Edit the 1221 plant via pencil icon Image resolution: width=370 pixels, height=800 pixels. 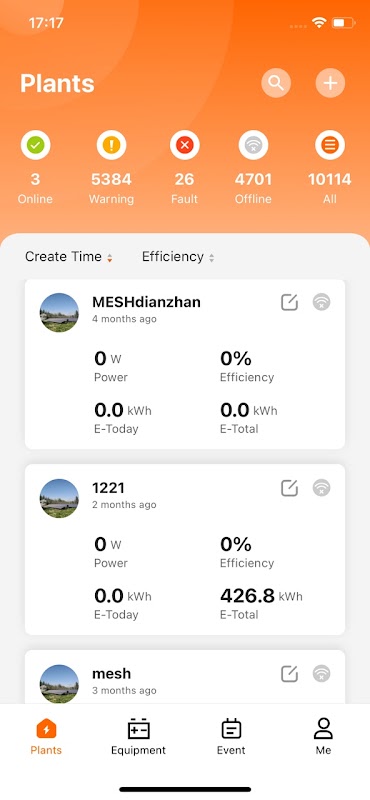(289, 488)
